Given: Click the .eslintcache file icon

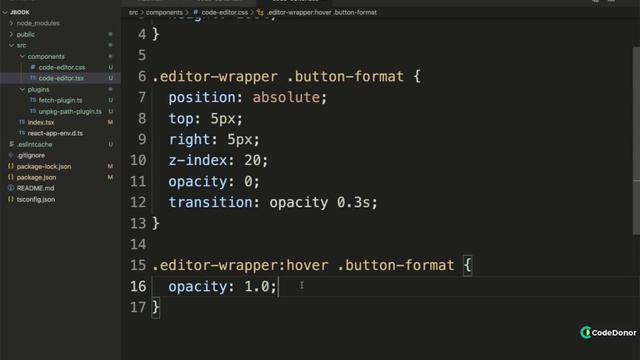Looking at the screenshot, I should [x=11, y=144].
